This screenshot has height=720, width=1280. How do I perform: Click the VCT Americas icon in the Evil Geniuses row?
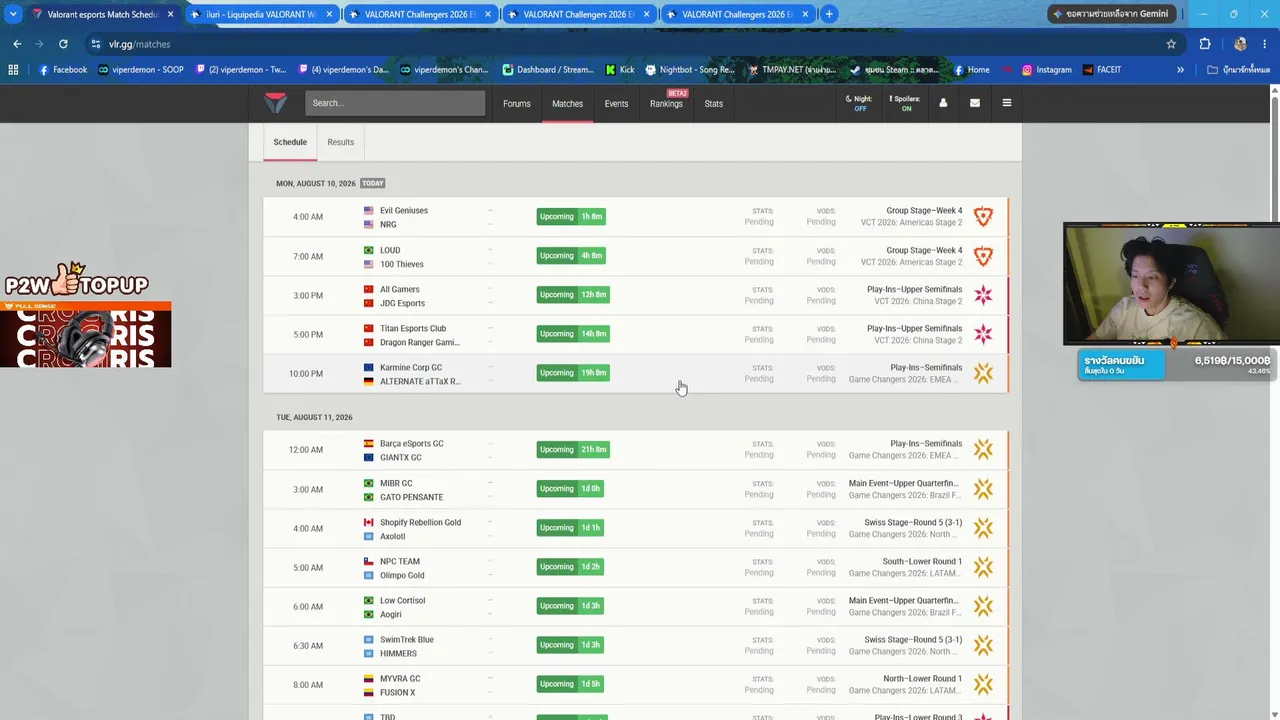[x=983, y=217]
